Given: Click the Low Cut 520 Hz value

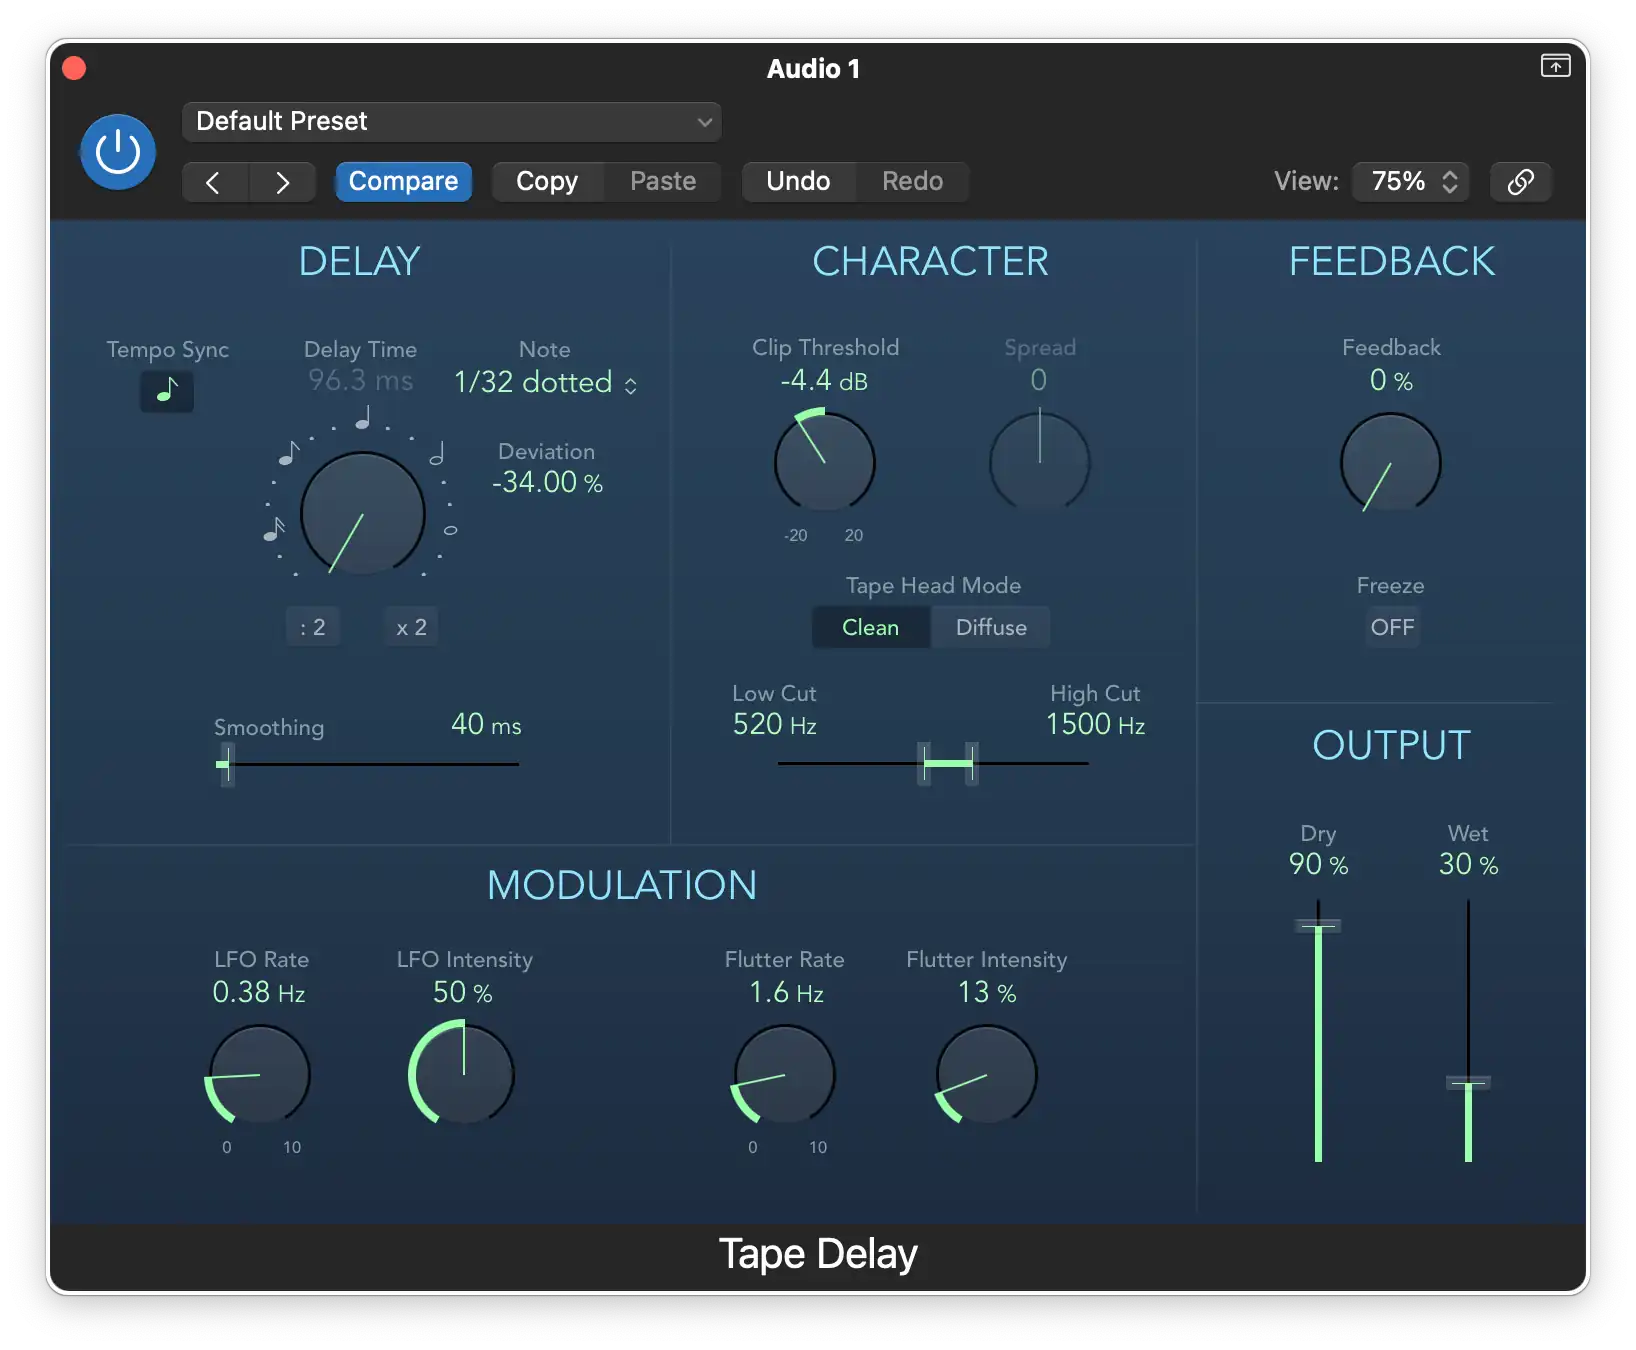Looking at the screenshot, I should tap(775, 725).
